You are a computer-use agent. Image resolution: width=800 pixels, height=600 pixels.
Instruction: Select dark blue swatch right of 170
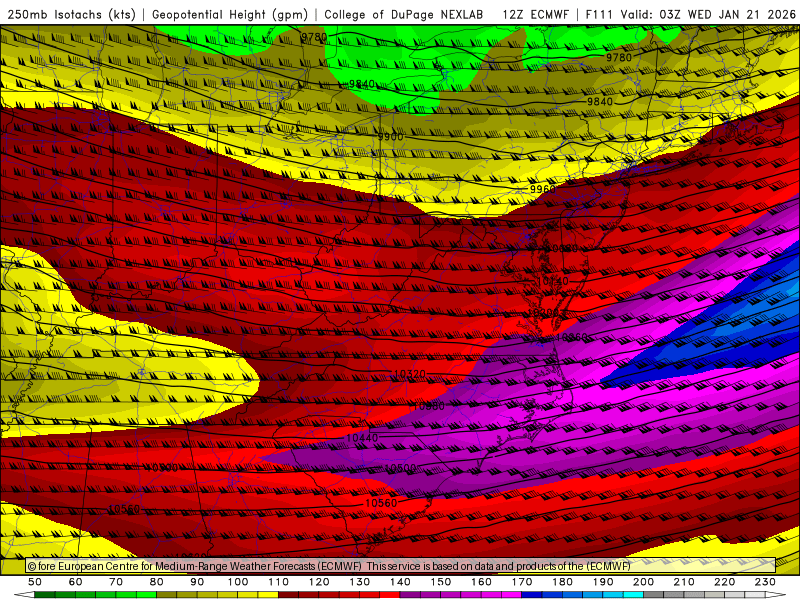[532, 595]
